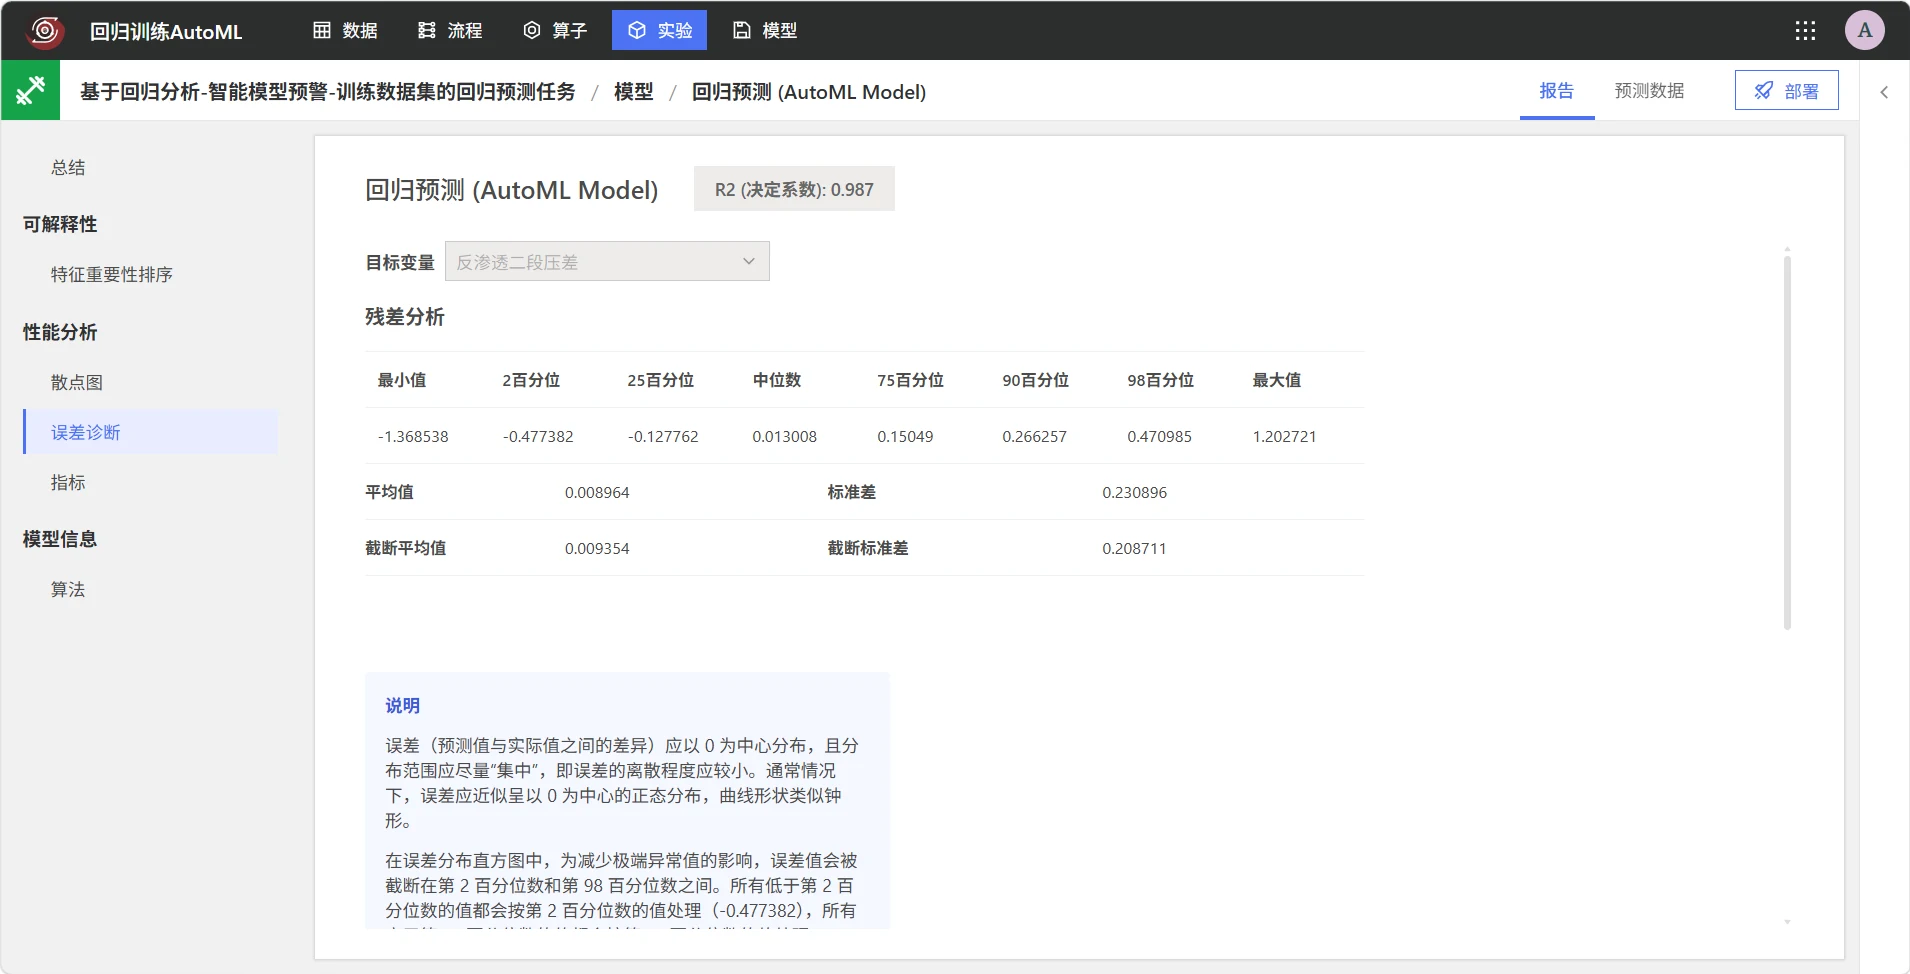
Task: Open 算法 in sidebar
Action: point(68,589)
